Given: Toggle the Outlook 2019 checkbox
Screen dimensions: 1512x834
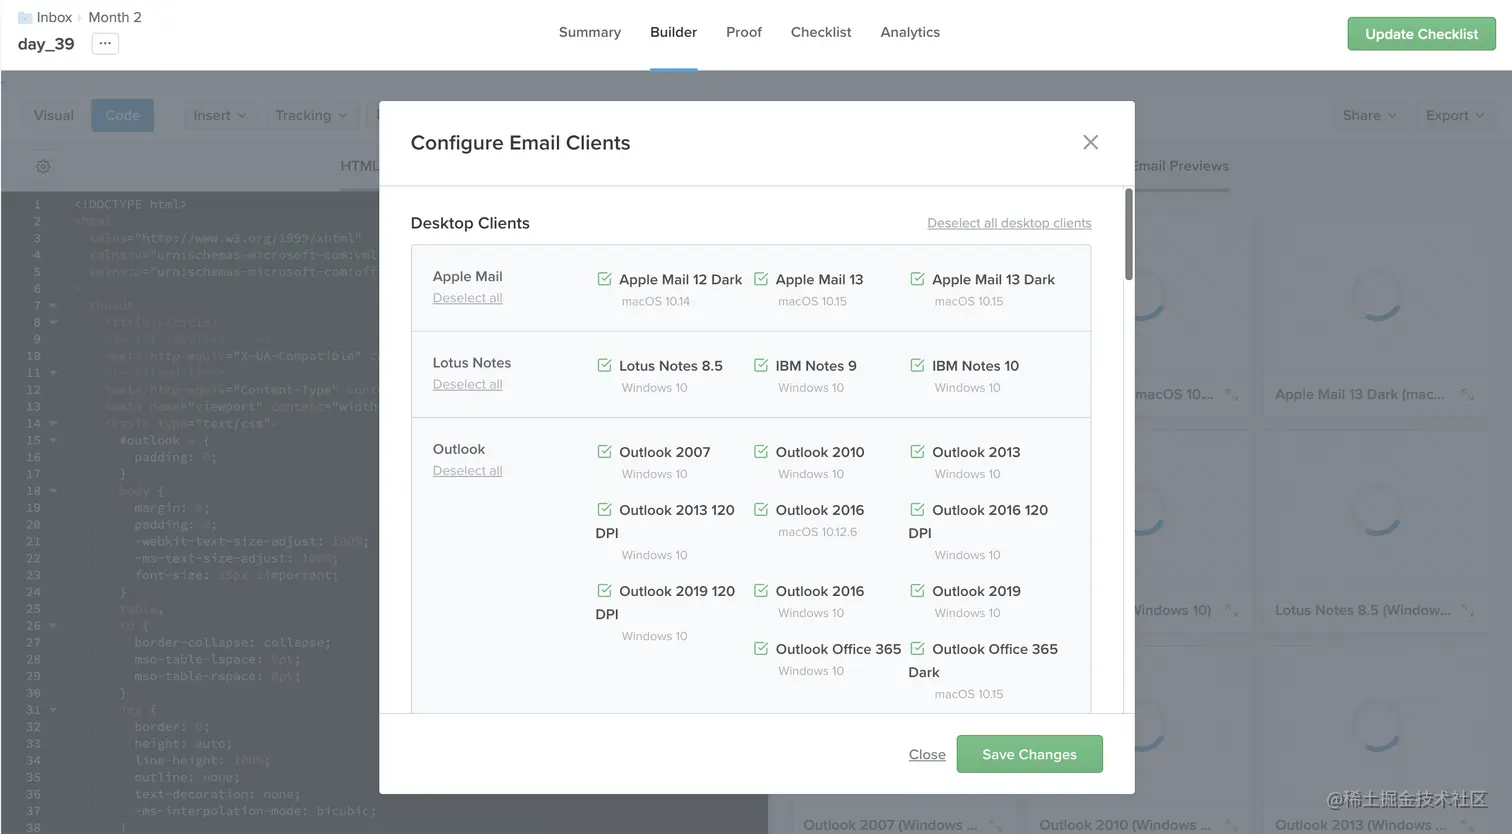Looking at the screenshot, I should 917,590.
